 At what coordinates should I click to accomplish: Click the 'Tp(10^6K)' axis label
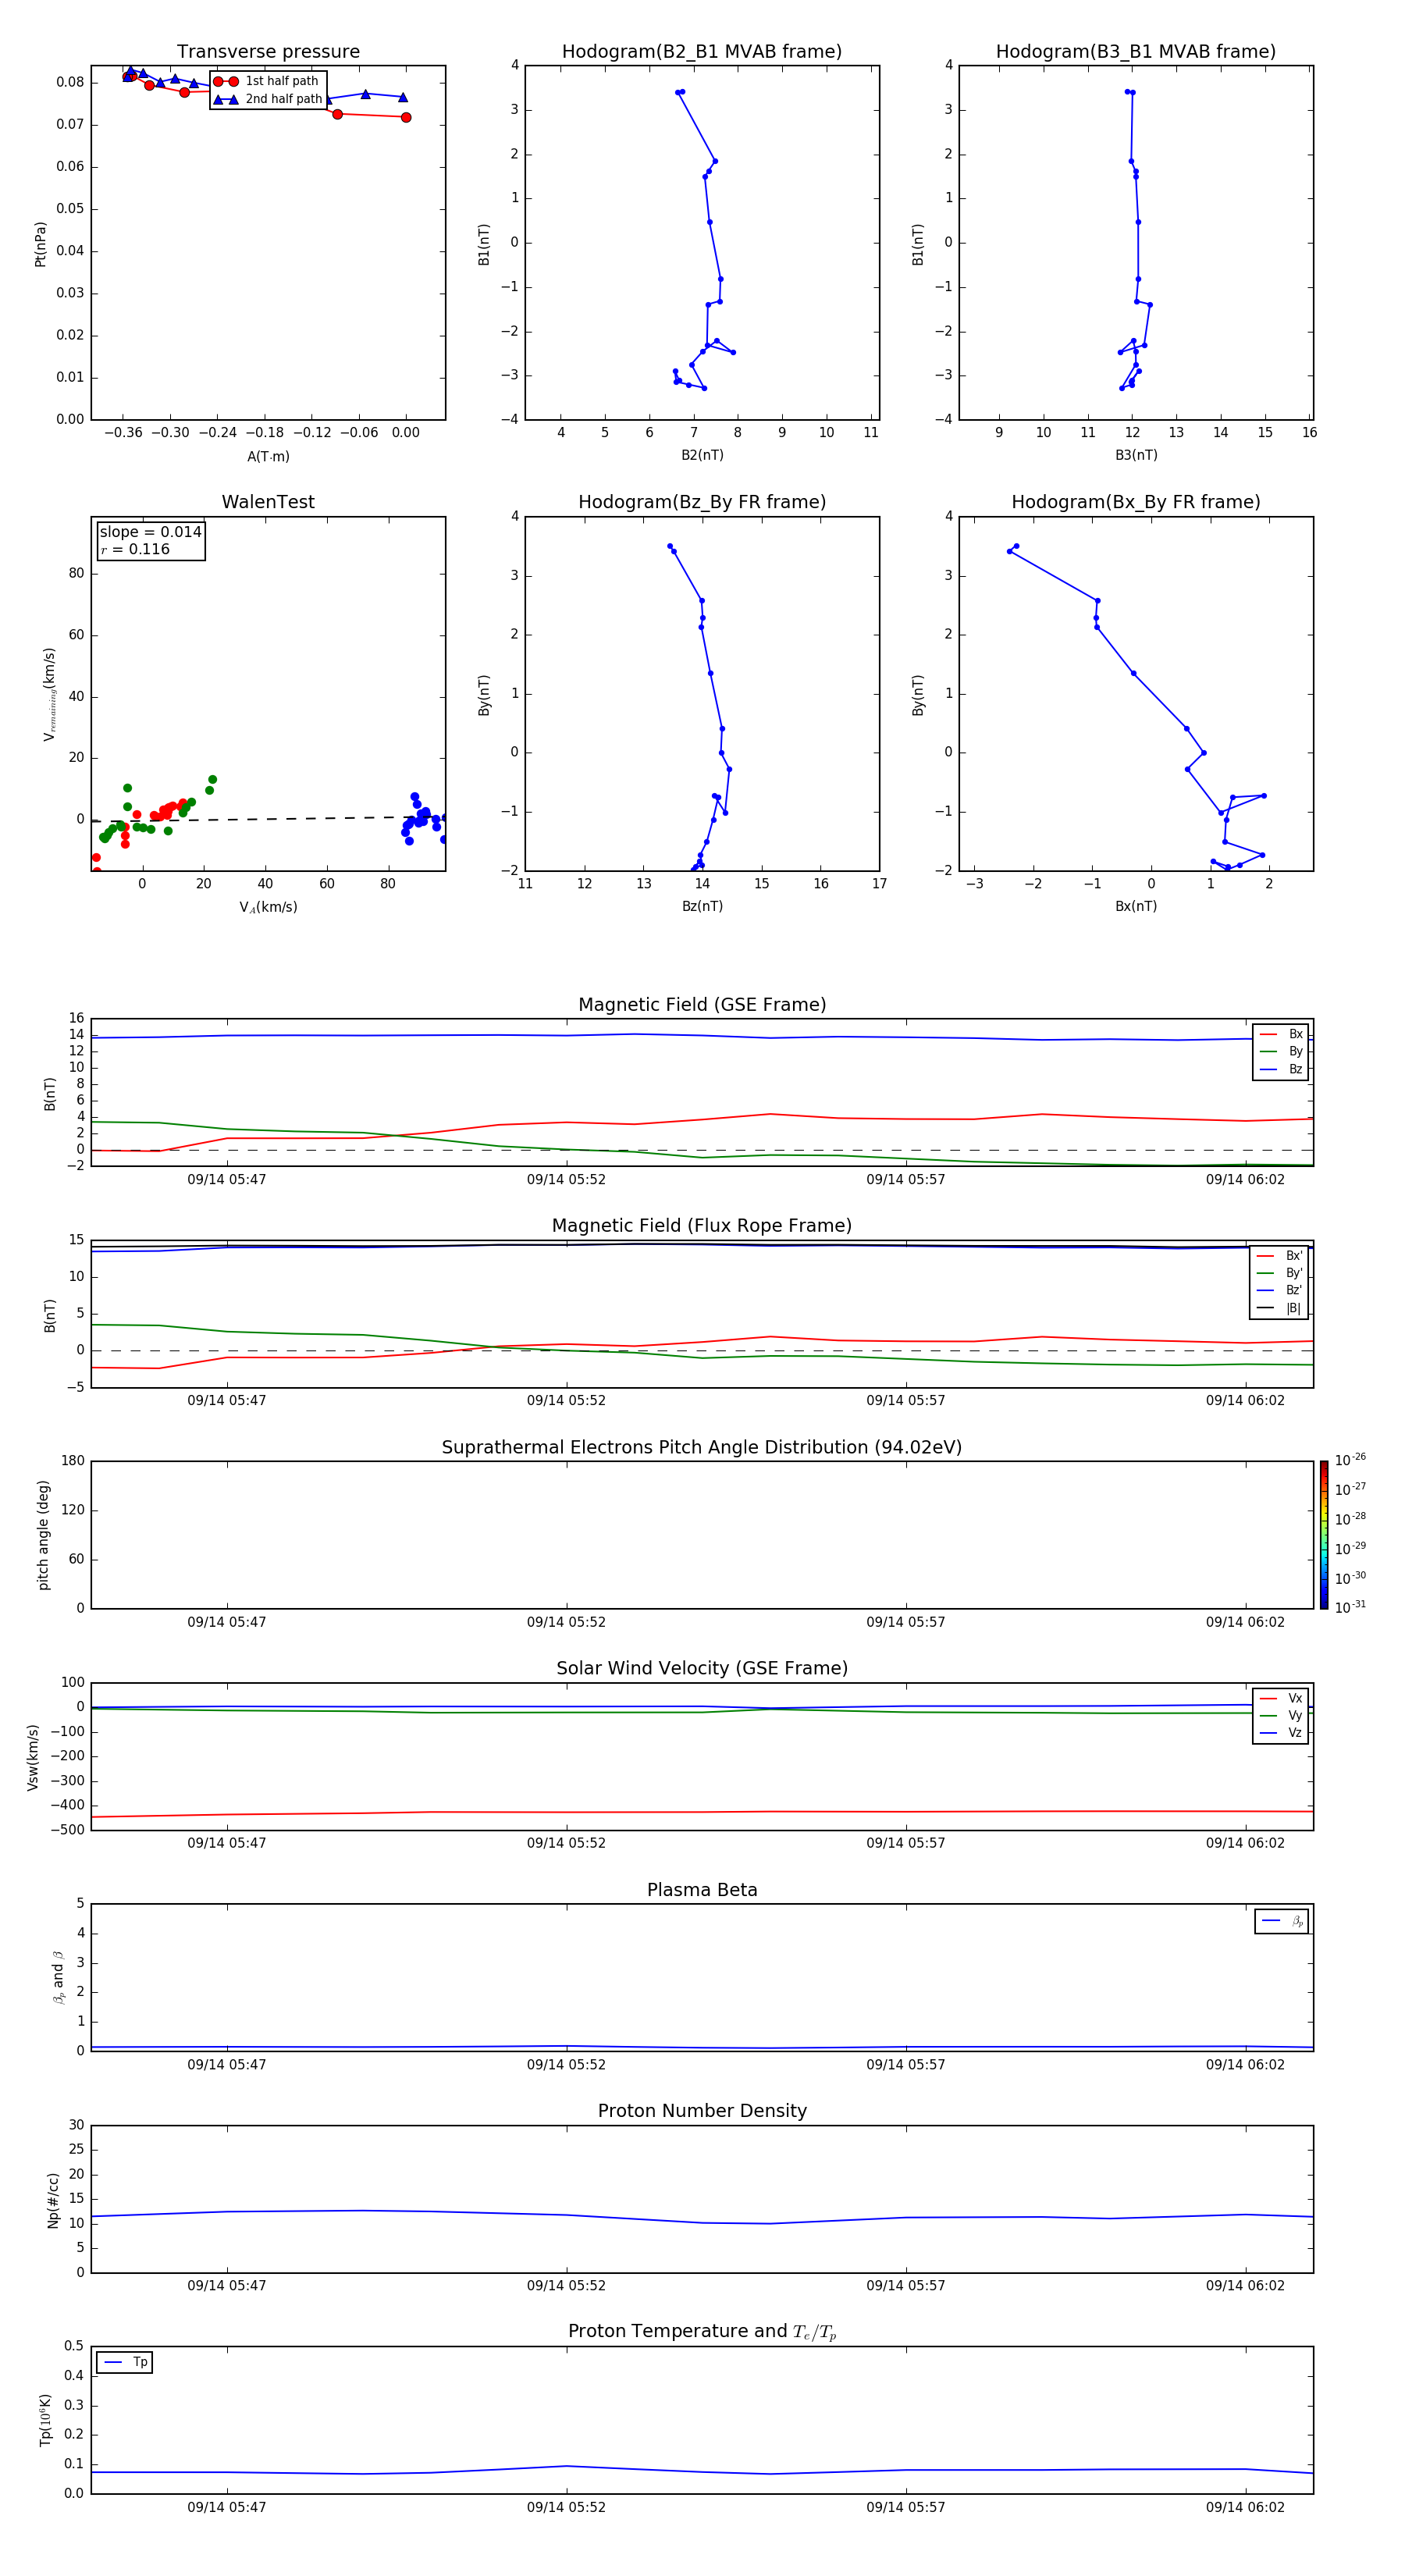[x=45, y=2420]
